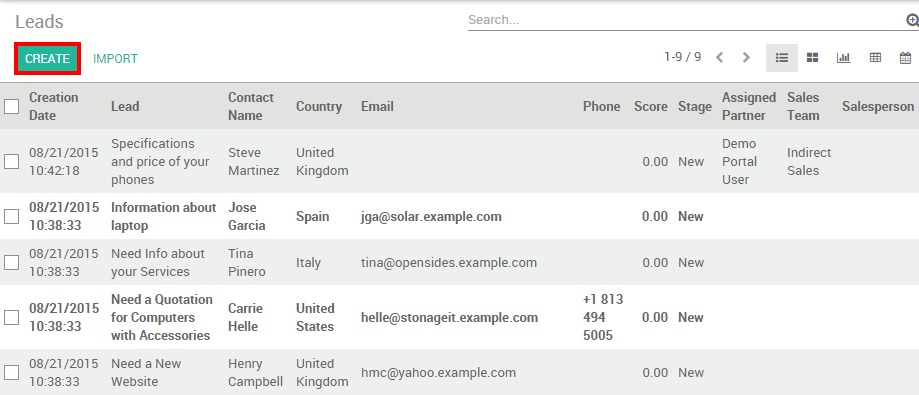This screenshot has height=395, width=919.
Task: Check the Steve Martinez lead row
Action: coord(12,161)
